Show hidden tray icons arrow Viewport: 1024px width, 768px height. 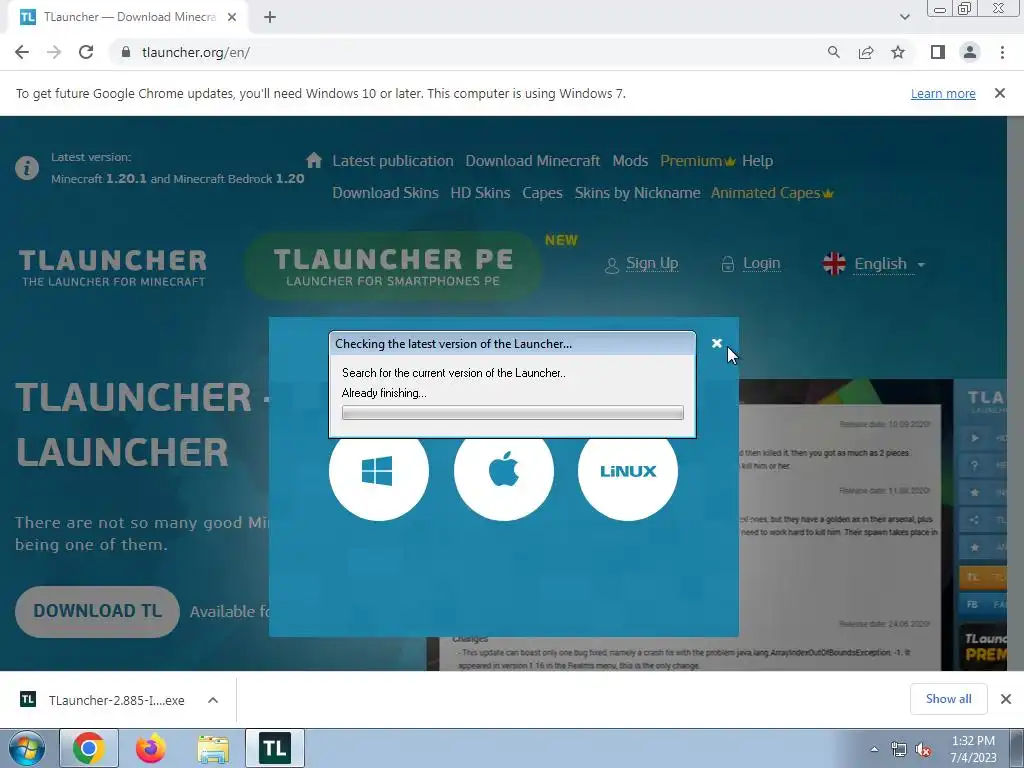(x=874, y=749)
